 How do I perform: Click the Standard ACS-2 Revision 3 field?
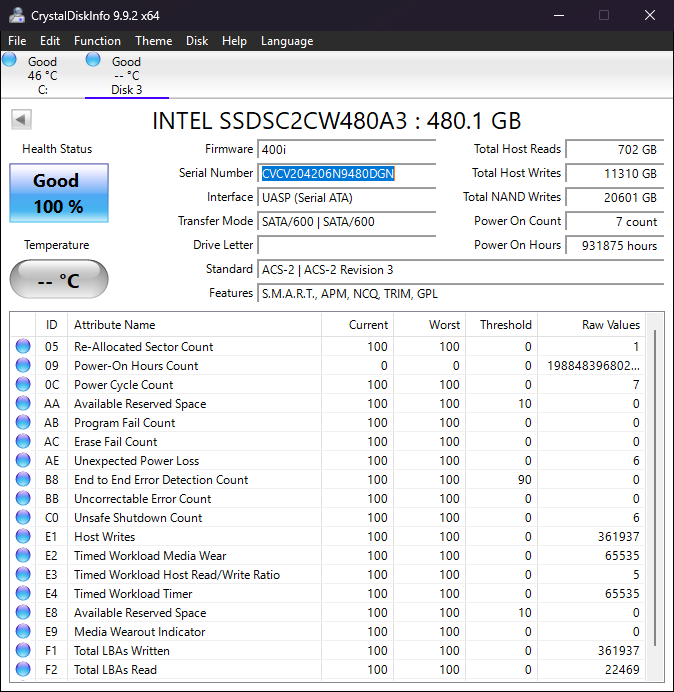460,269
